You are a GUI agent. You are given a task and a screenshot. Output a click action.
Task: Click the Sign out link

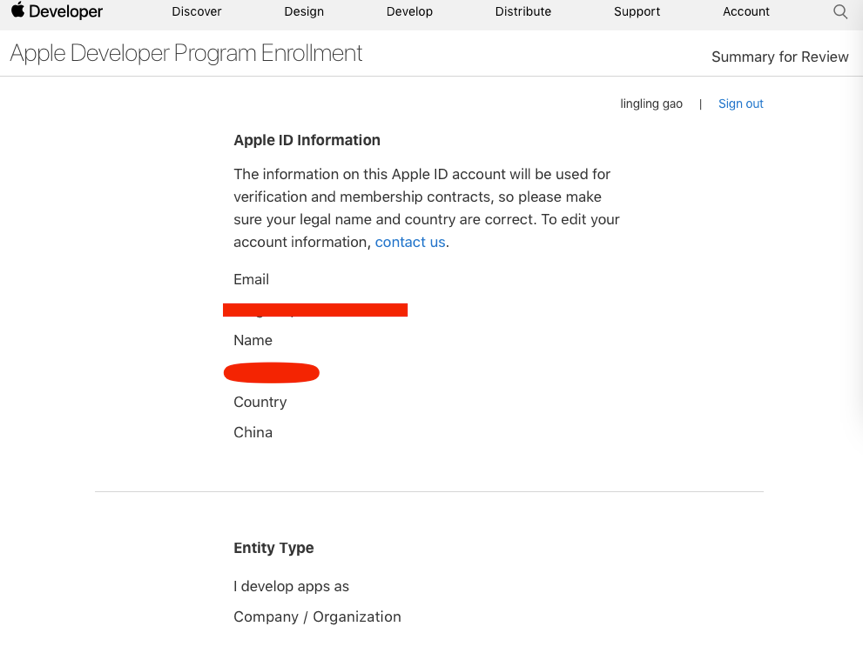pyautogui.click(x=740, y=103)
